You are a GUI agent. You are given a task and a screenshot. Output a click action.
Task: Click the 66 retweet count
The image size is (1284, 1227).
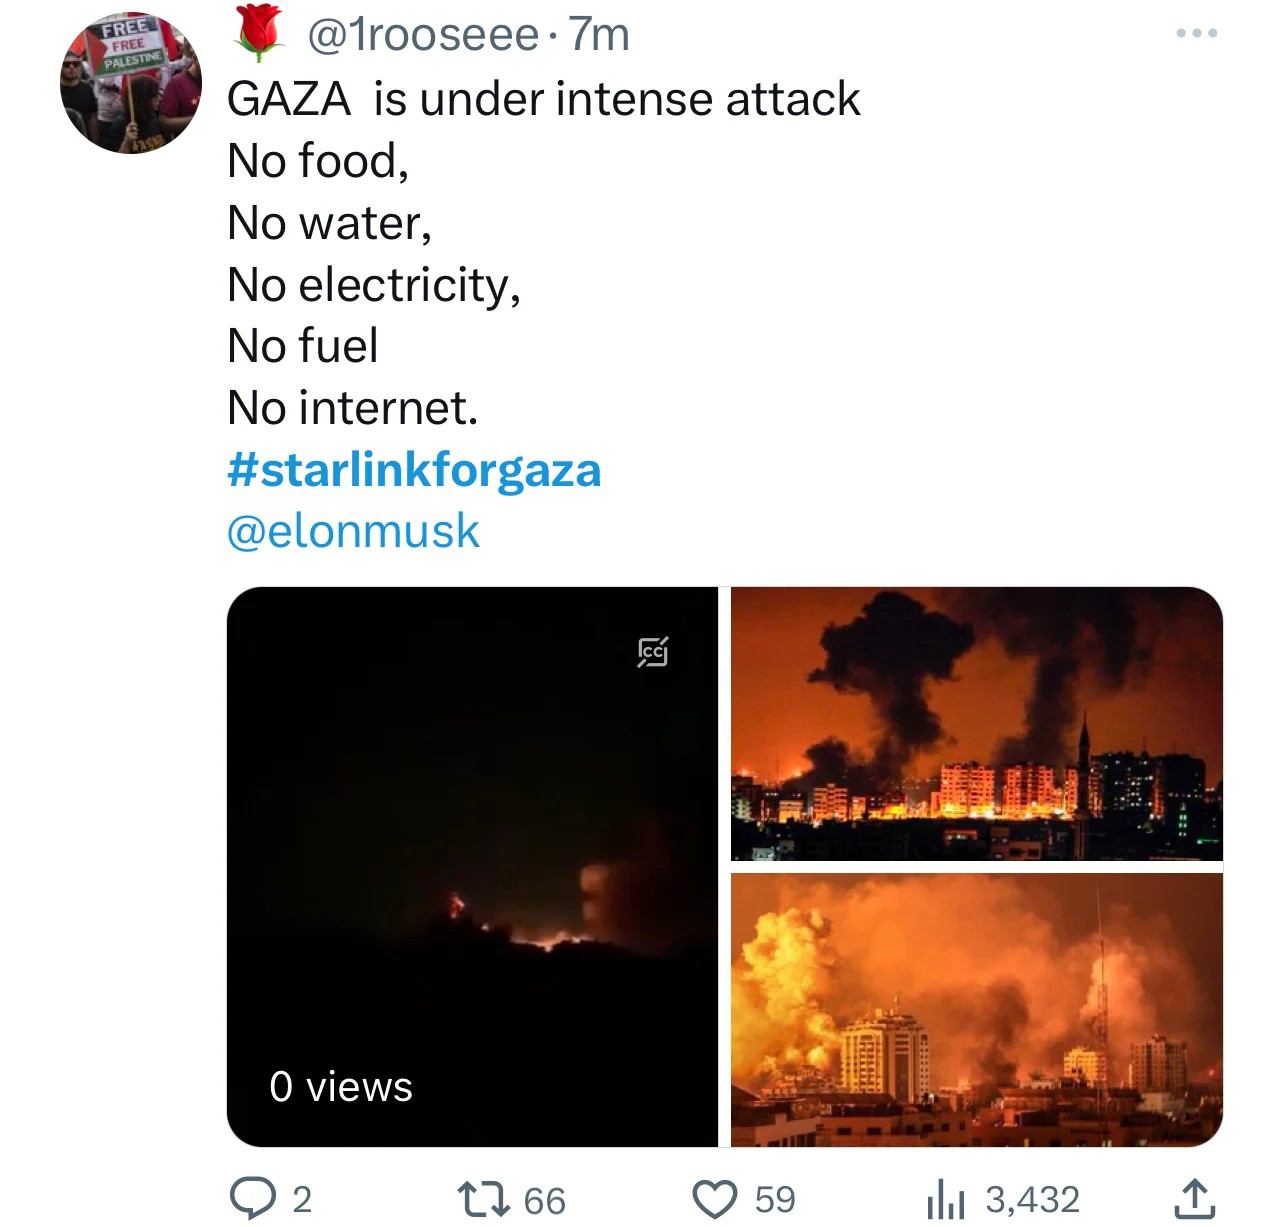(x=545, y=1200)
